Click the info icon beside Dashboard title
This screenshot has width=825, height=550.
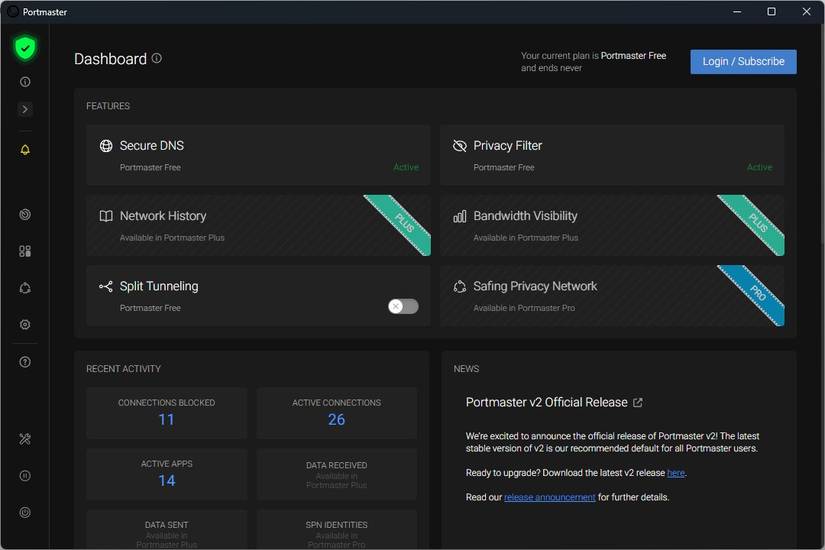pos(157,58)
